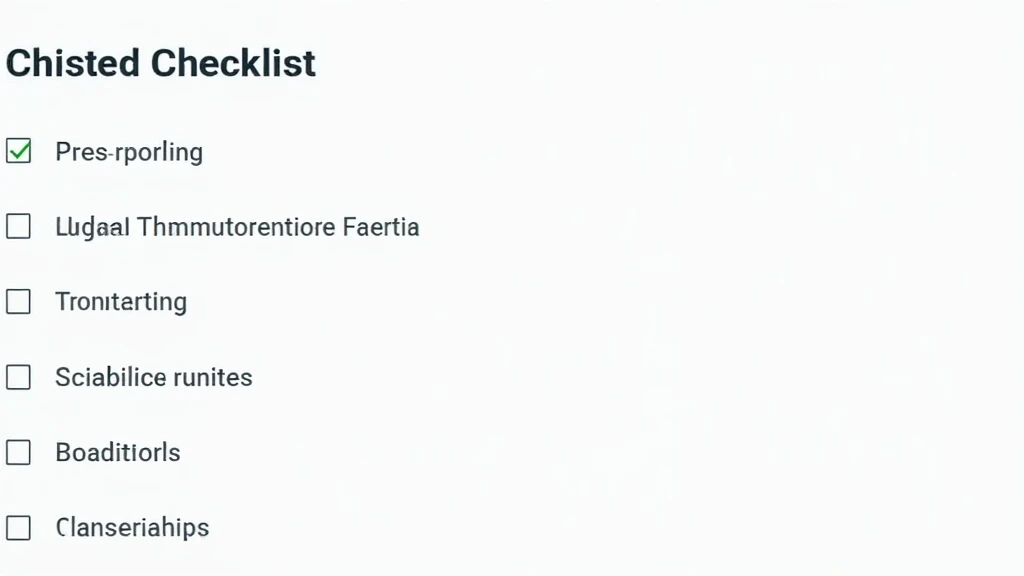Click the empty area right of Clanseriahips
This screenshot has width=1024, height=576.
(x=600, y=527)
